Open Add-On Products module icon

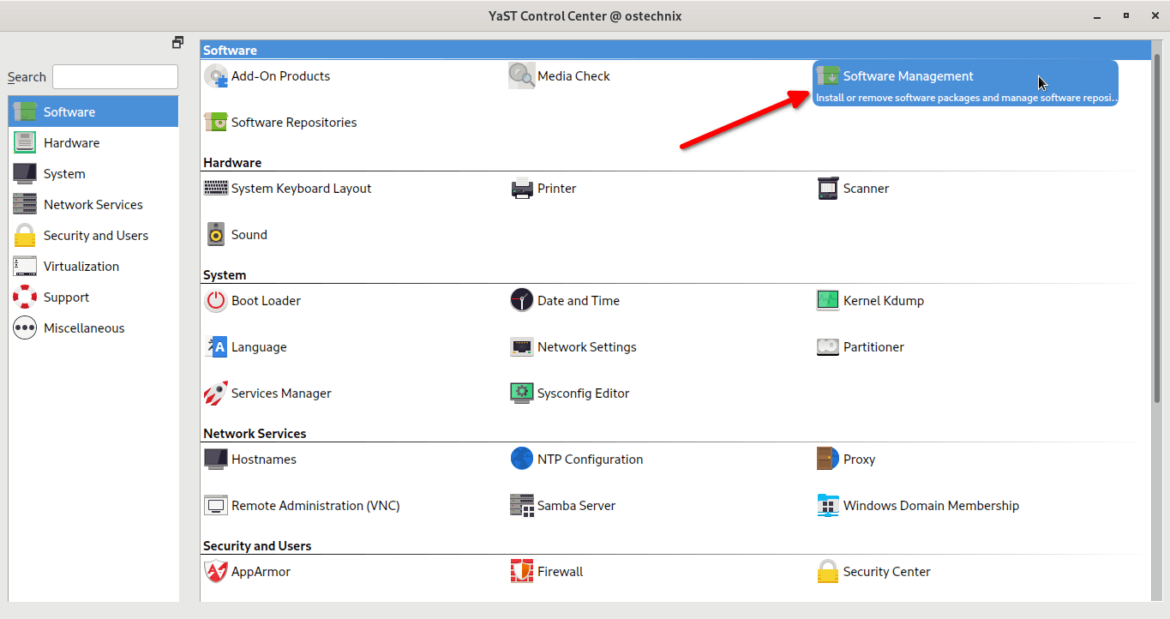(216, 76)
